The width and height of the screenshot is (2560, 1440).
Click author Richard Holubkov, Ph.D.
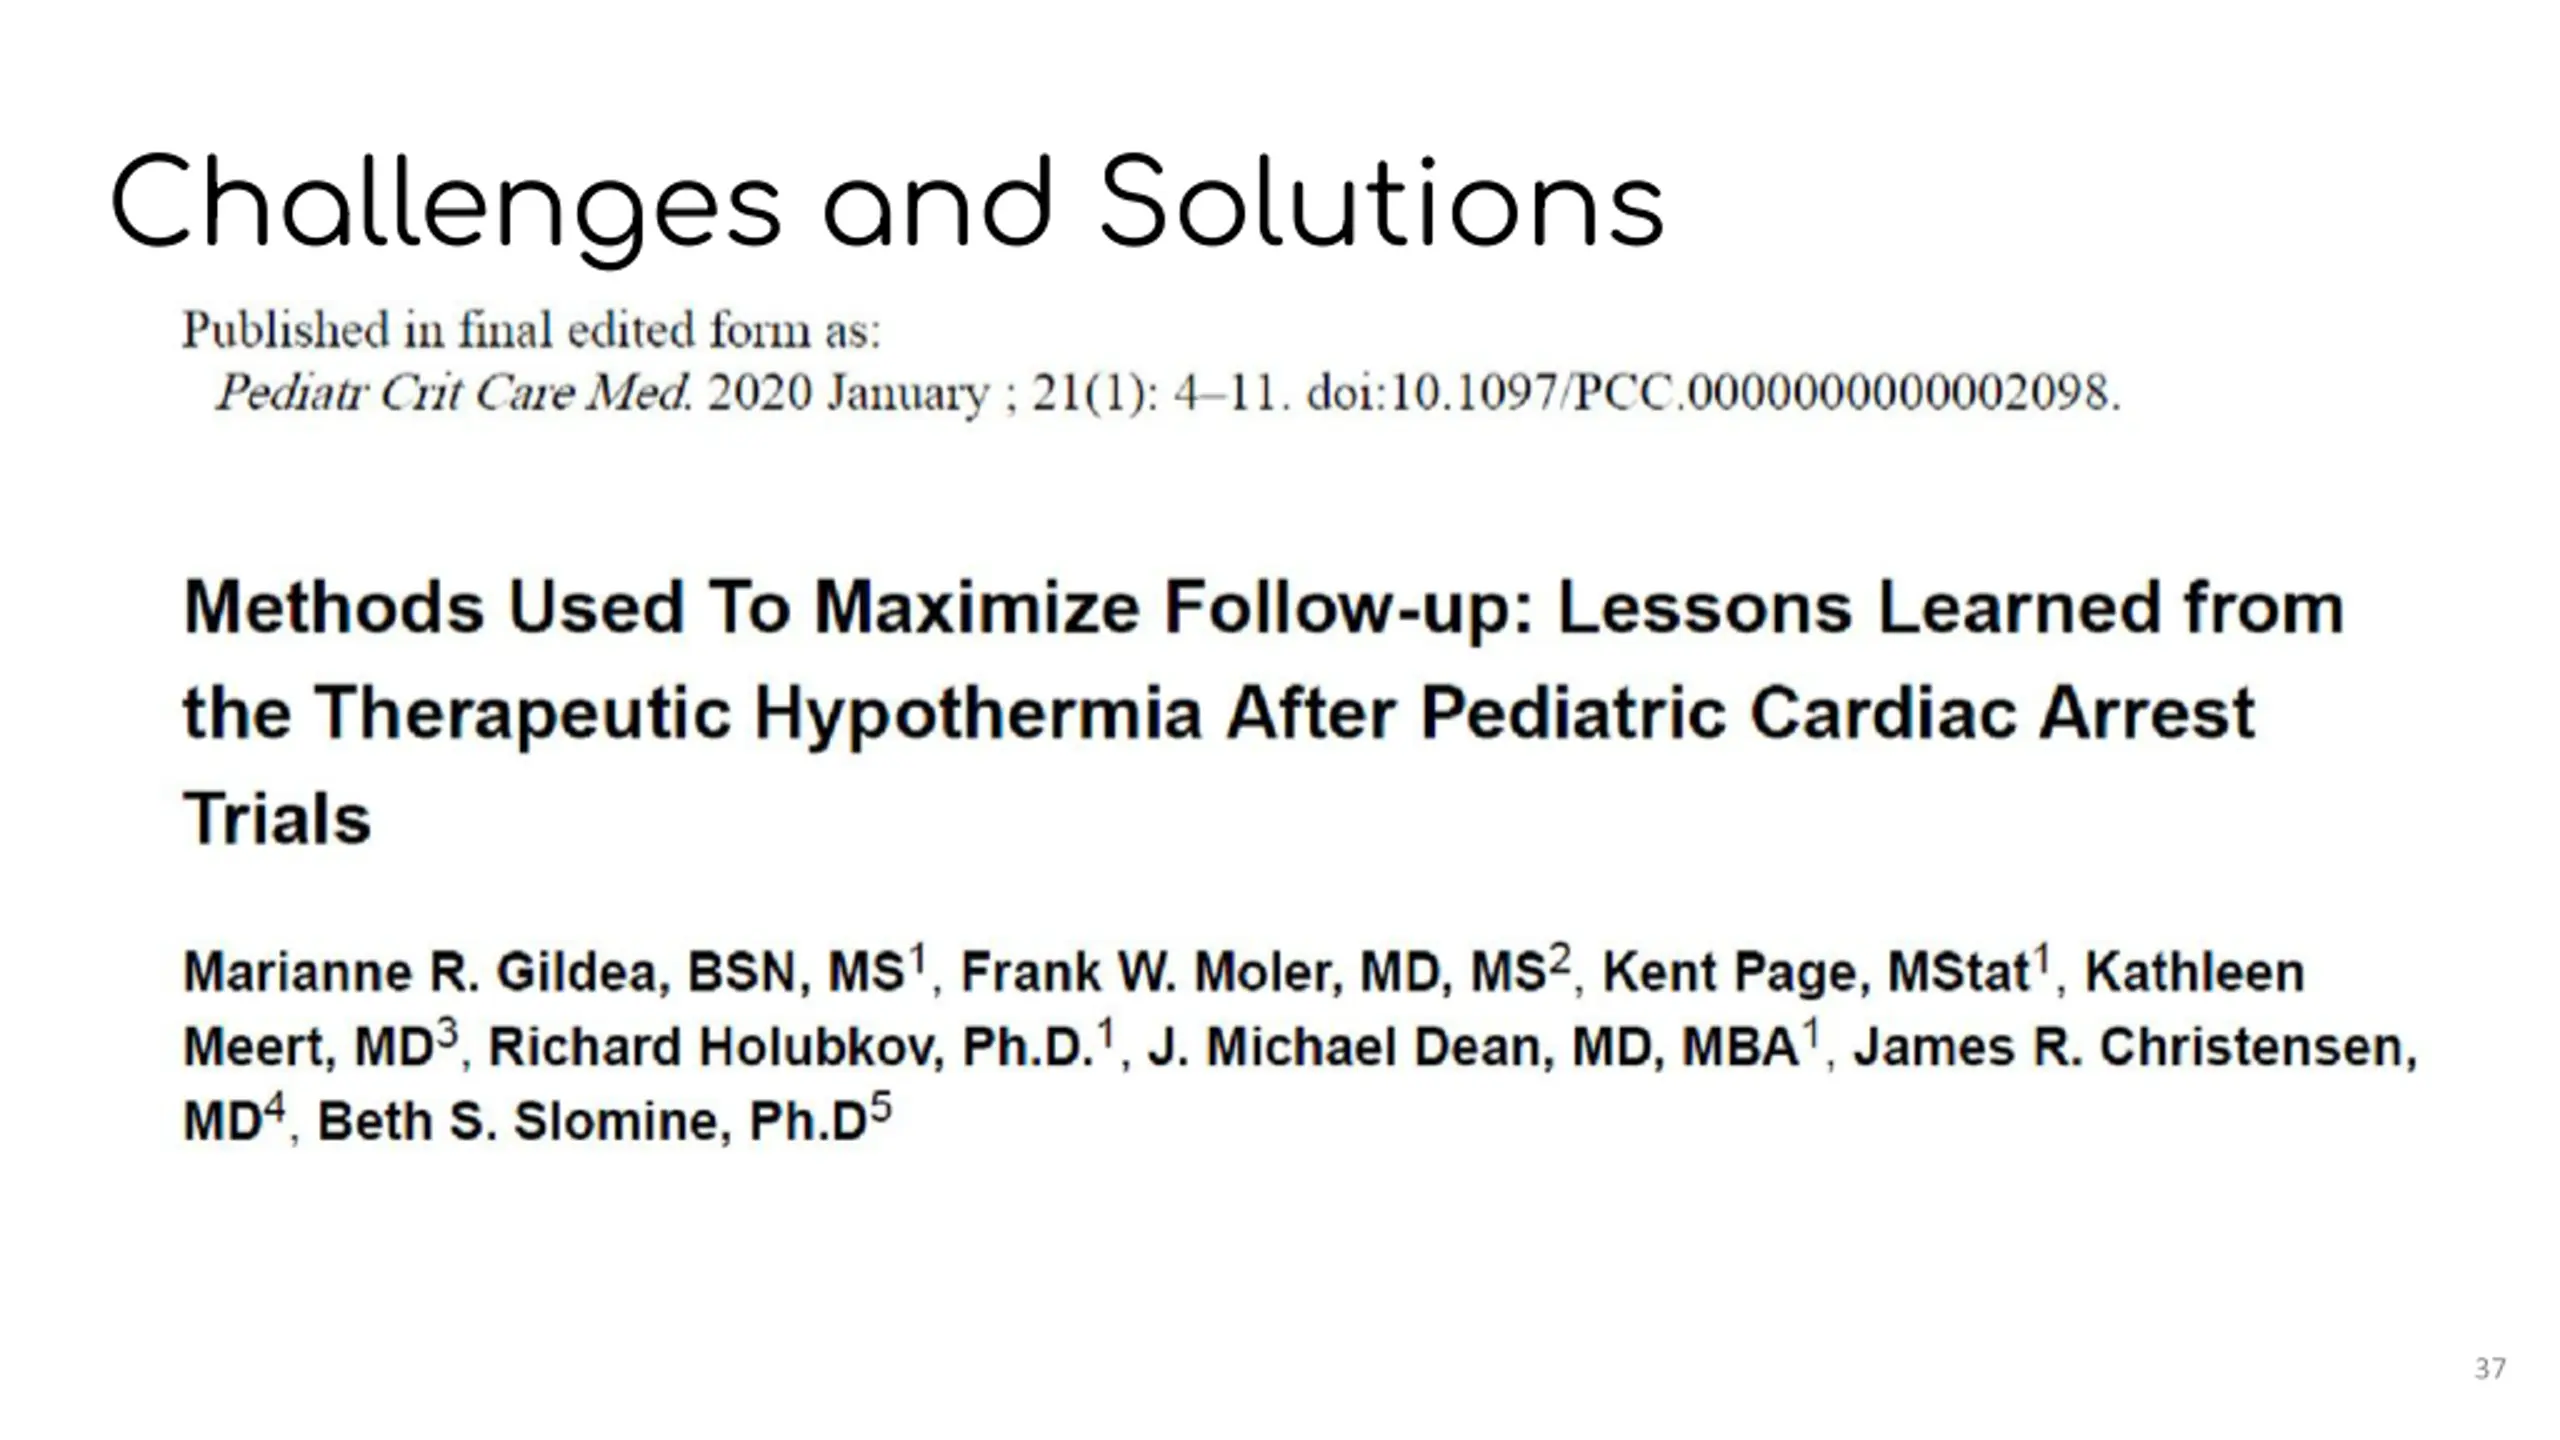point(790,1047)
